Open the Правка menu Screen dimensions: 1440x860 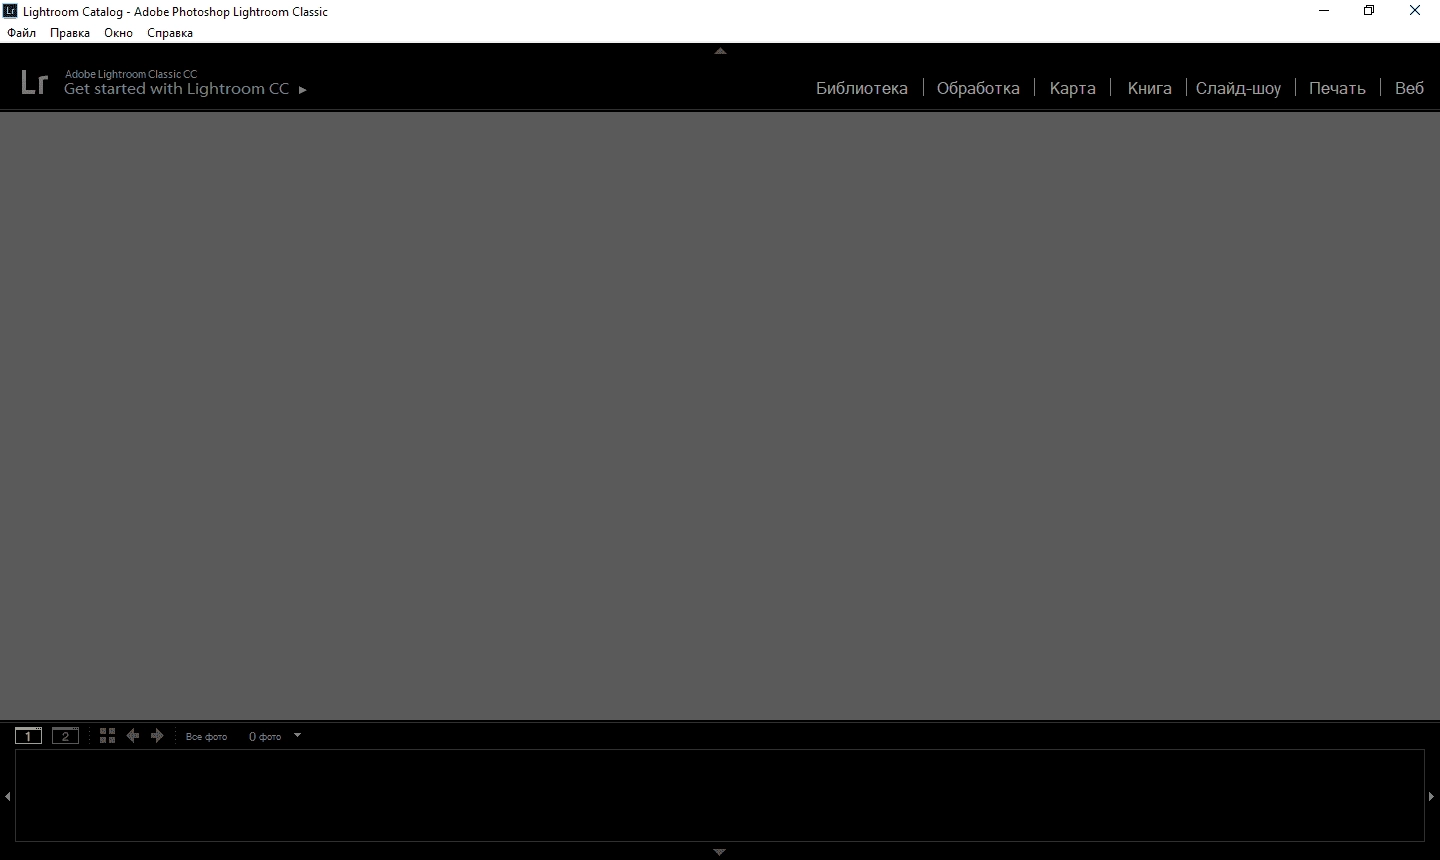tap(70, 33)
